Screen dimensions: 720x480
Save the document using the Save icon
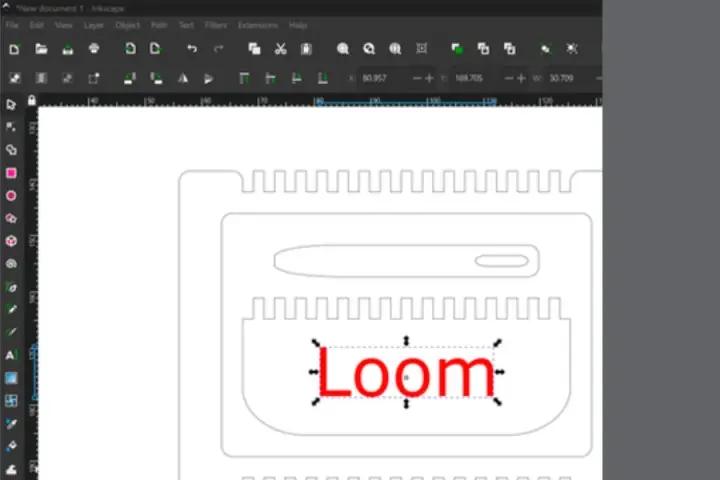point(68,49)
